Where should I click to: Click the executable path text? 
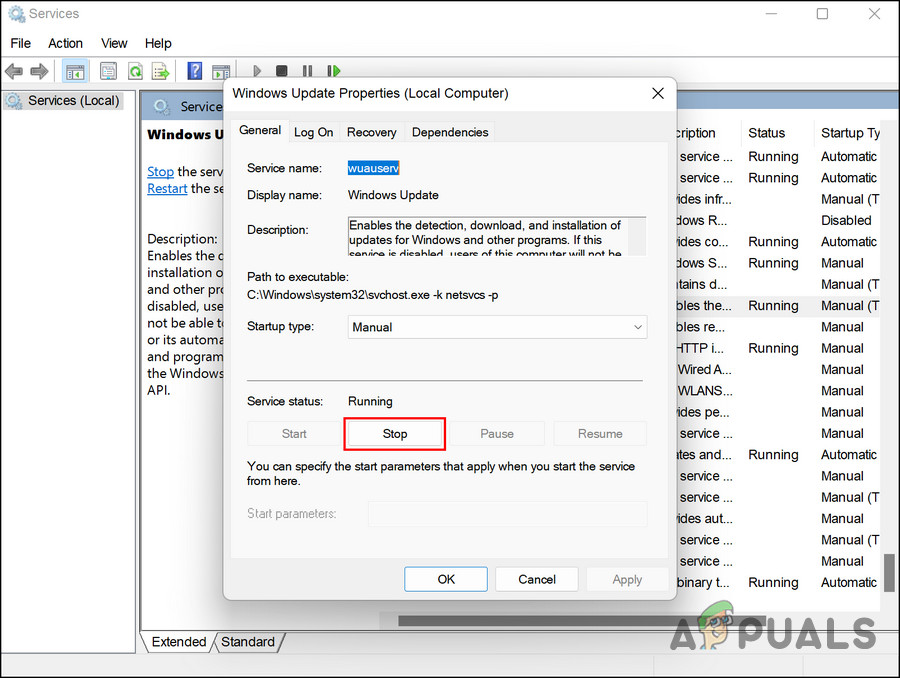(x=373, y=295)
